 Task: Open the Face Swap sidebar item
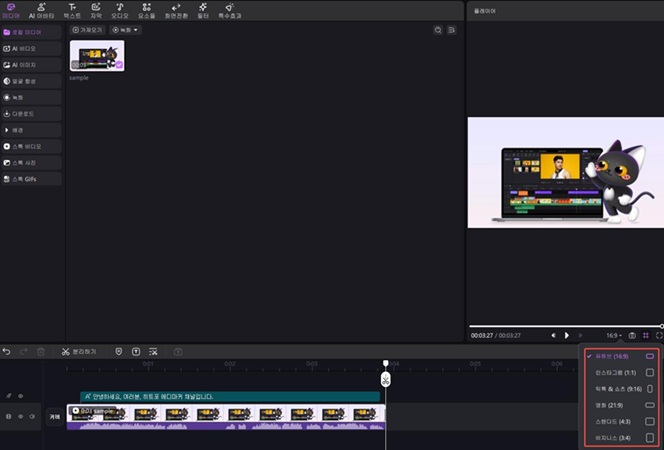click(x=31, y=81)
